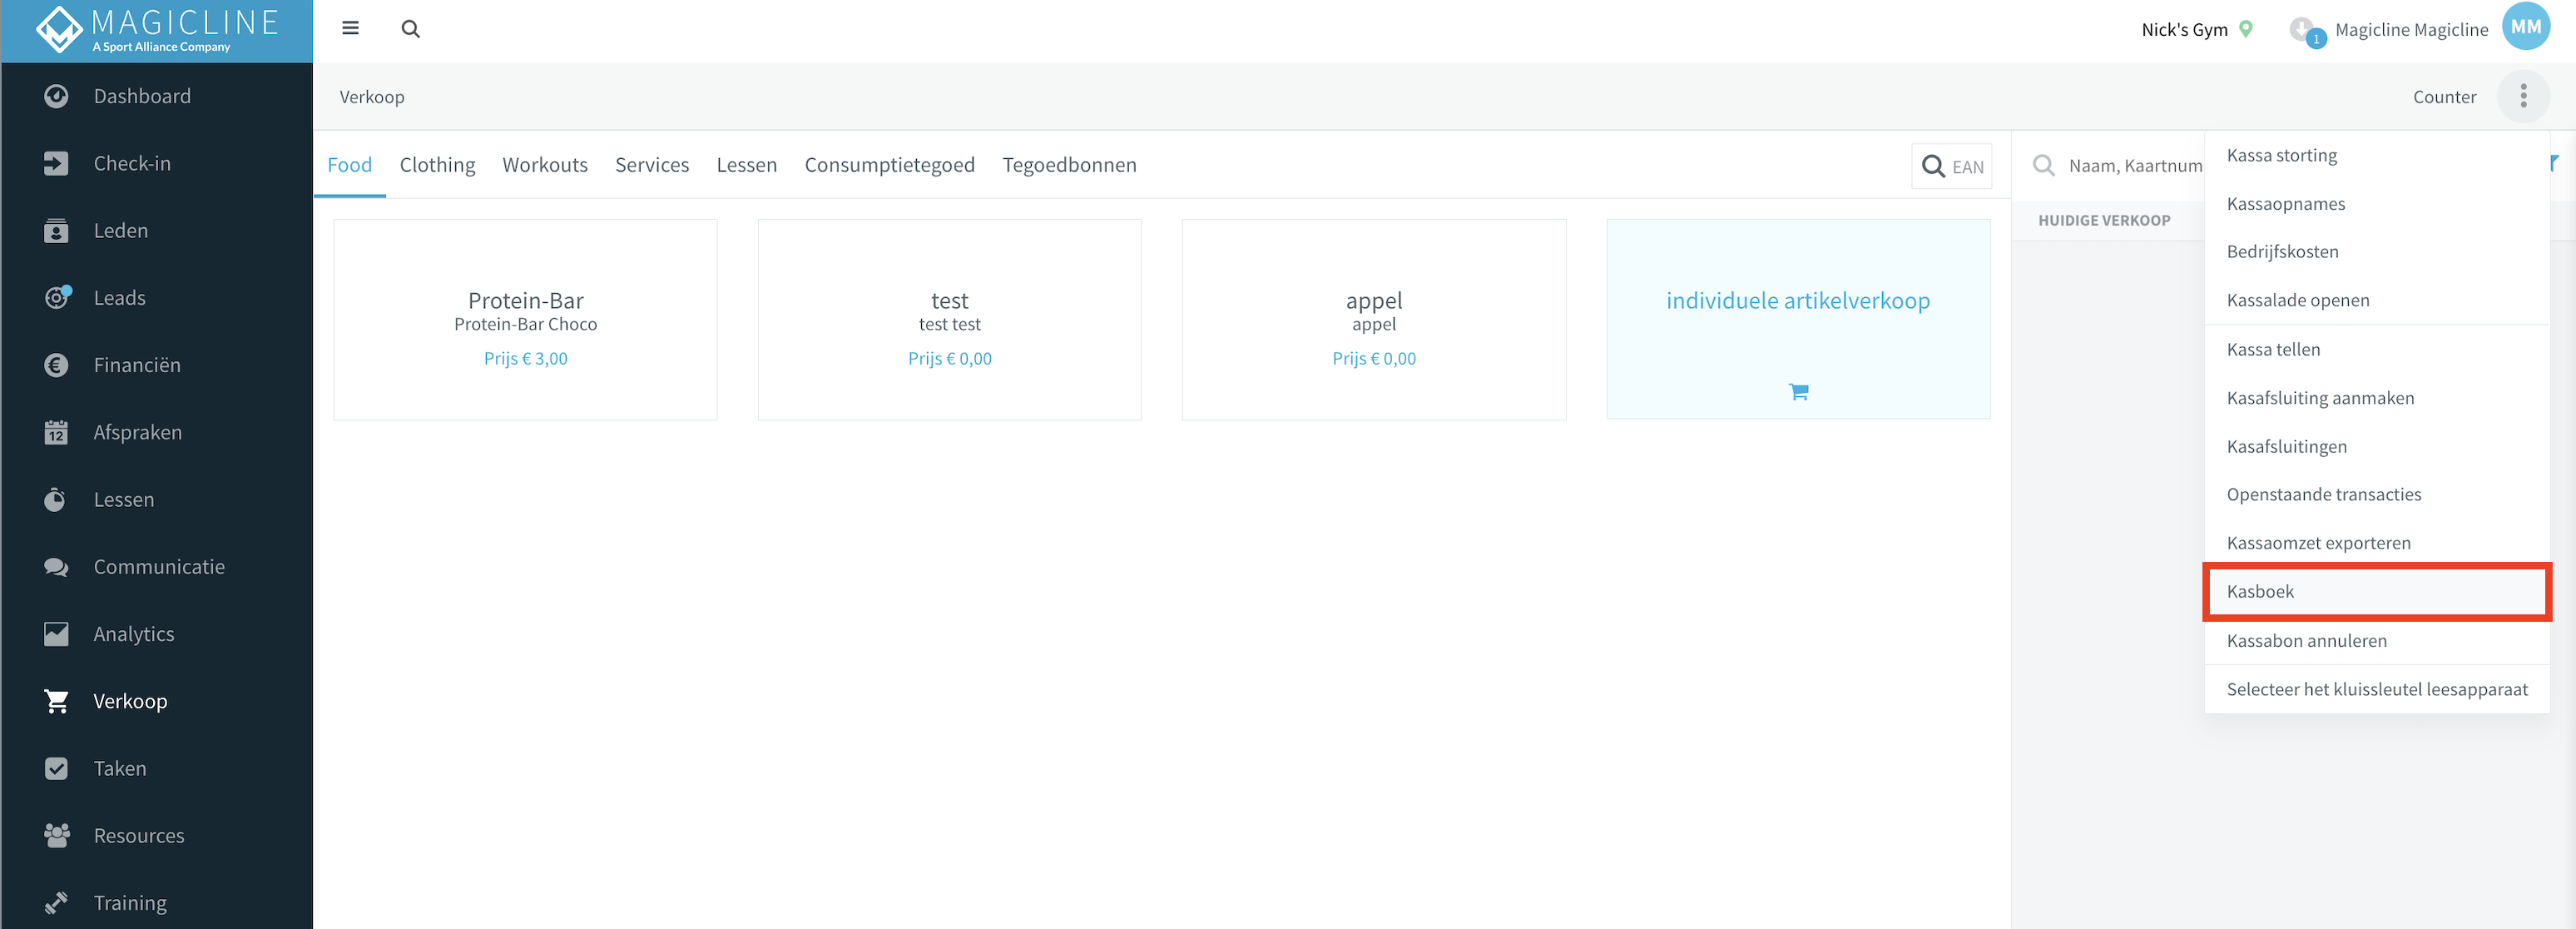
Task: Open Dashboard in the sidebar
Action: point(157,96)
